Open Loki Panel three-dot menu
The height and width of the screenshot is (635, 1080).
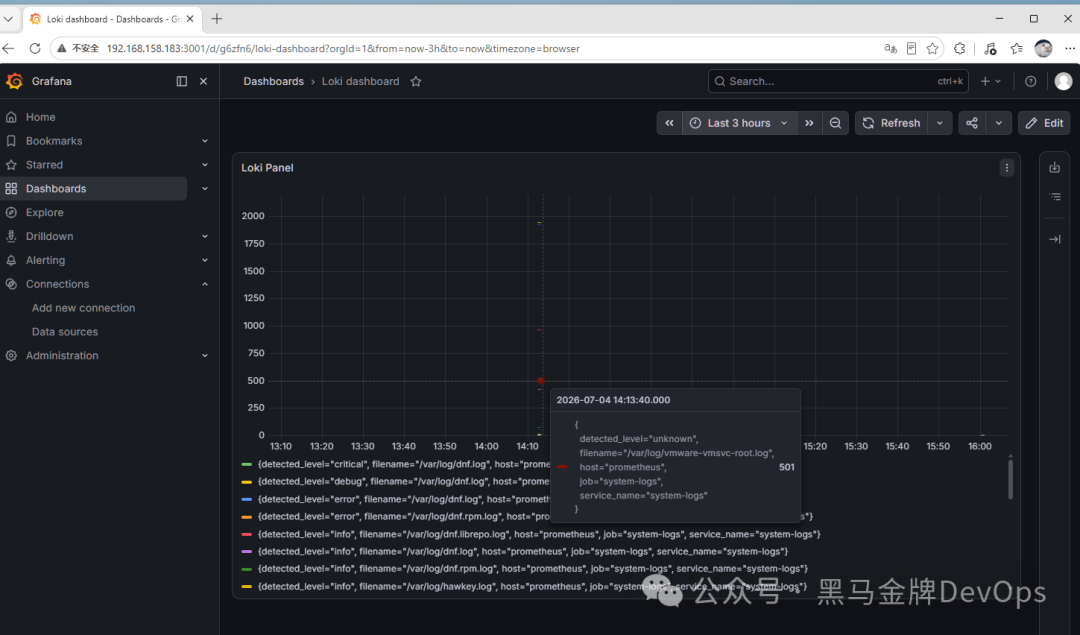(x=1006, y=168)
